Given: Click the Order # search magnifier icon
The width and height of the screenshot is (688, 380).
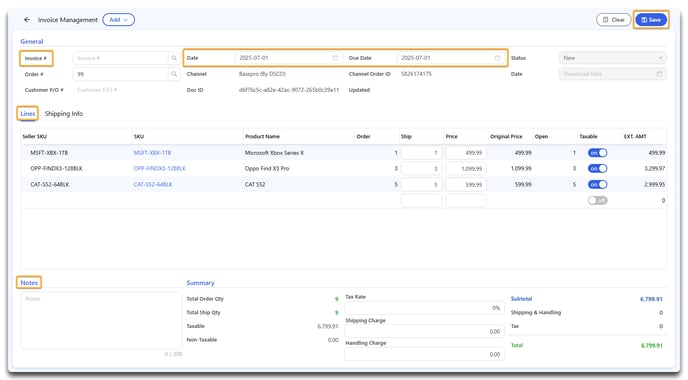Looking at the screenshot, I should [174, 74].
